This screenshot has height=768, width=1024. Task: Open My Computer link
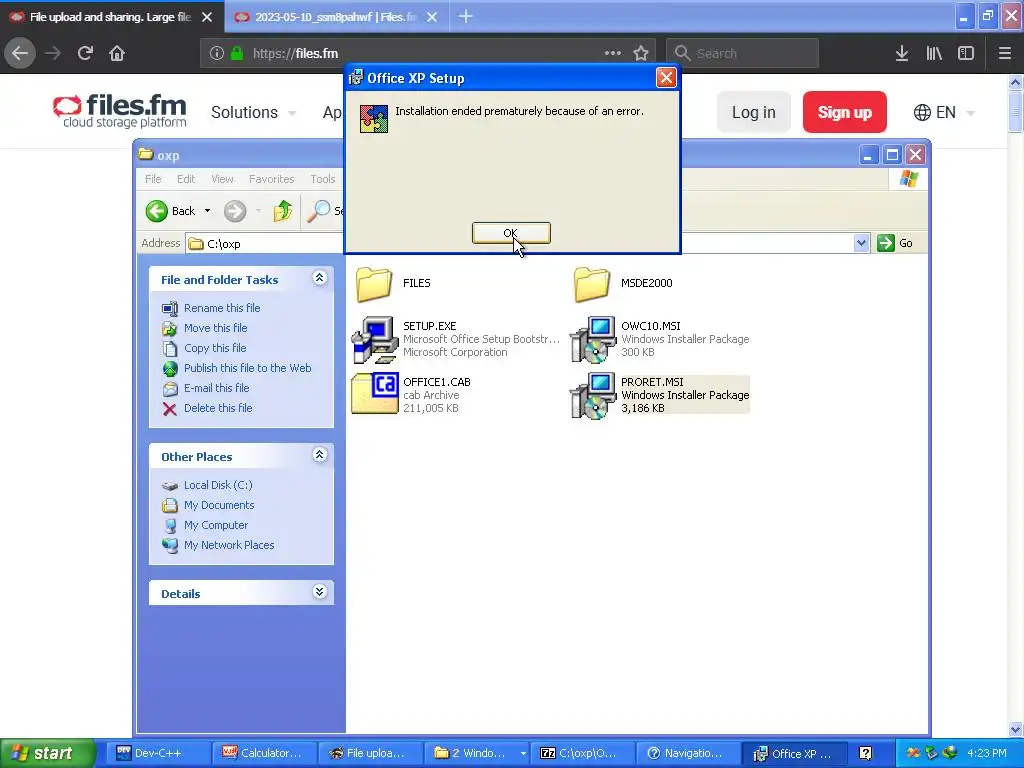(x=216, y=525)
